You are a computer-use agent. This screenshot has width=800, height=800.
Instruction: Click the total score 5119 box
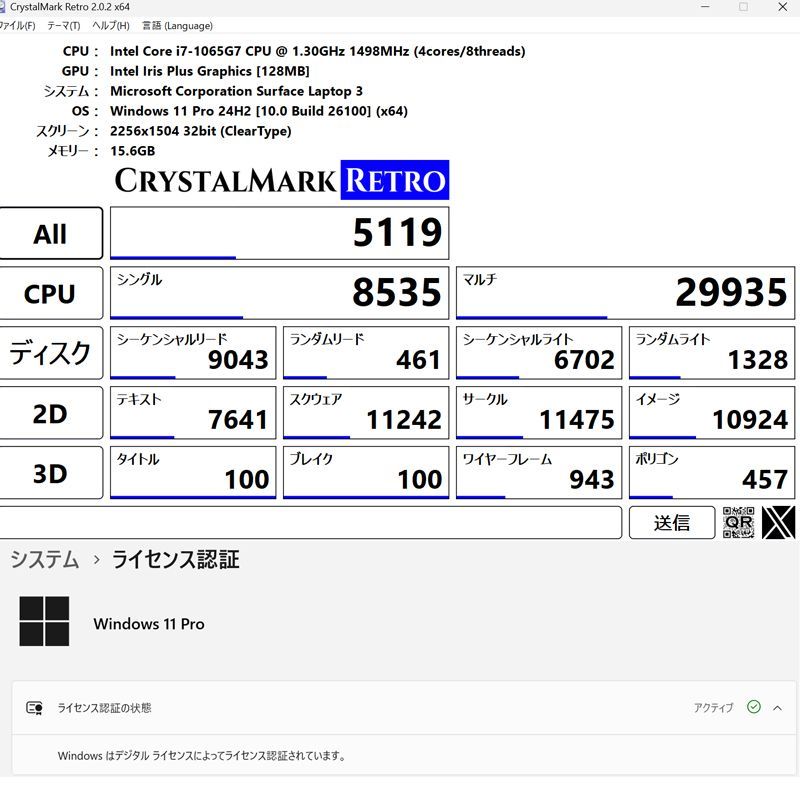280,233
